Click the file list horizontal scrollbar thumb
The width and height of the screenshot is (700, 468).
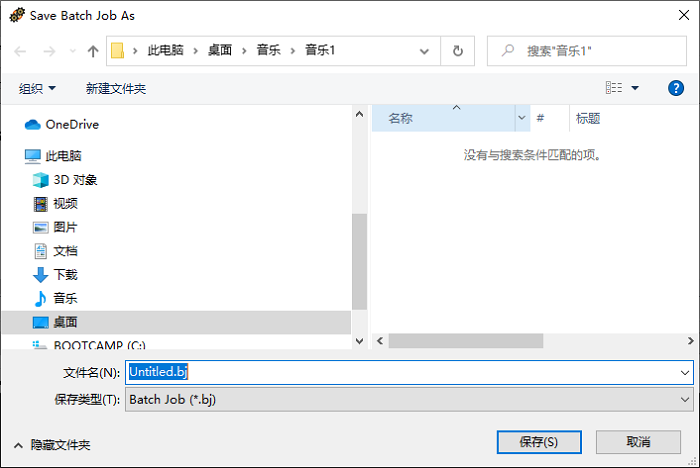coord(466,341)
